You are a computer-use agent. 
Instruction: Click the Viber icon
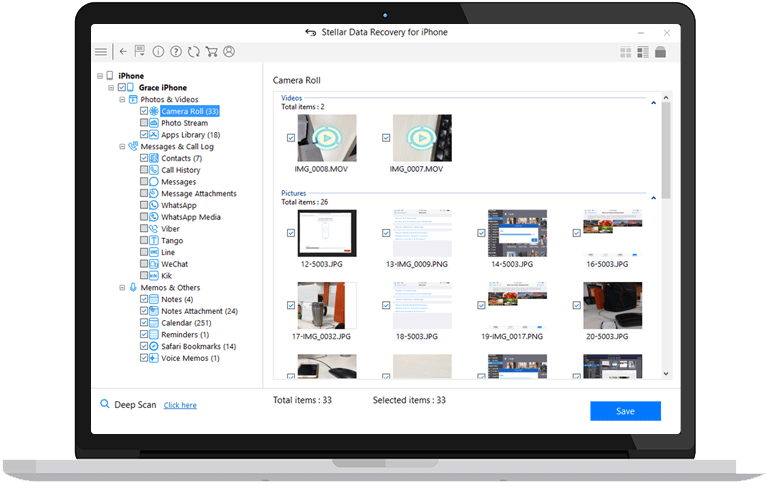(x=154, y=229)
